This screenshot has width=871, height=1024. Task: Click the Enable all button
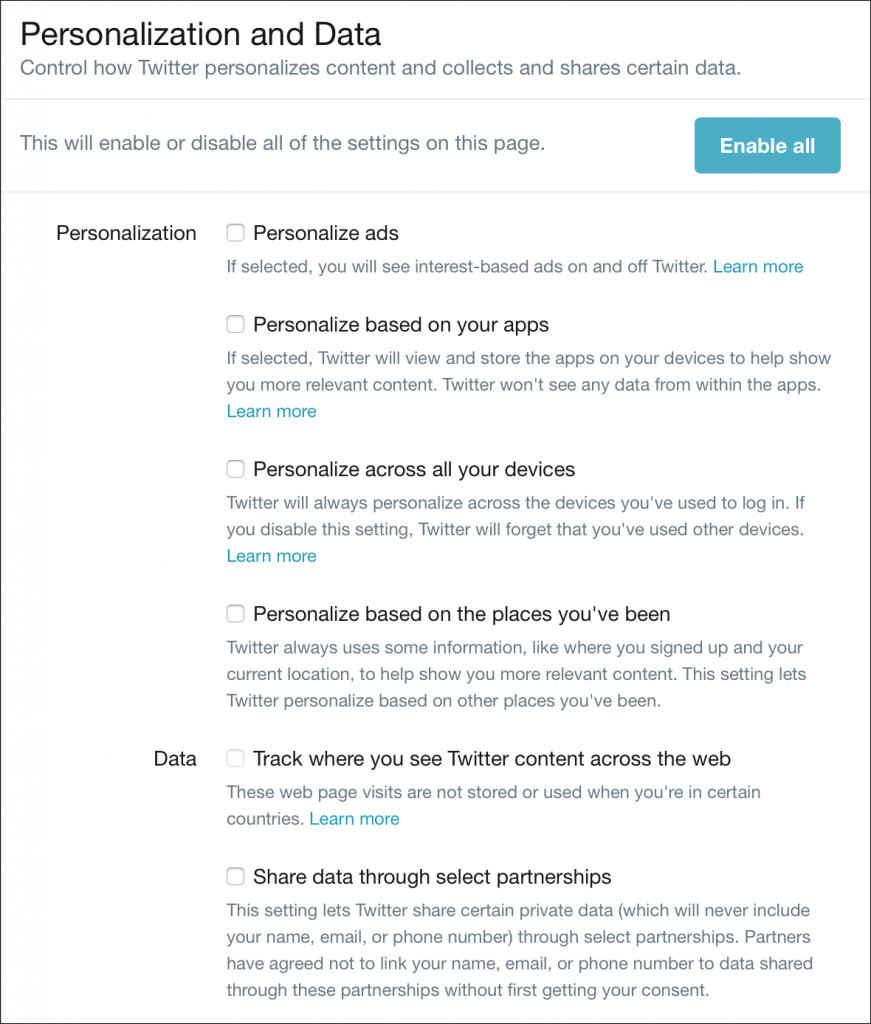(x=767, y=145)
